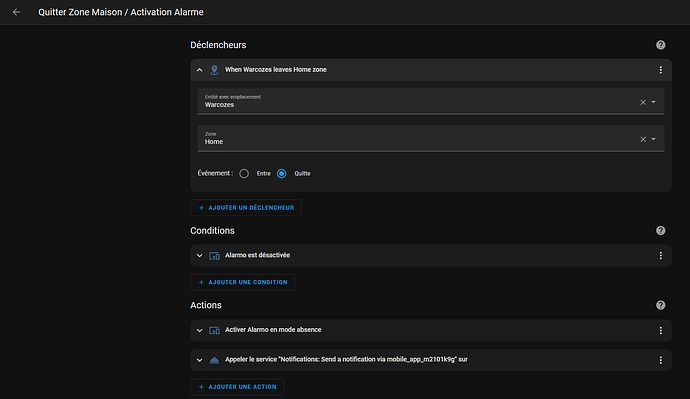Expand Activer Alarmo en mode absence action
The height and width of the screenshot is (399, 690).
199,330
